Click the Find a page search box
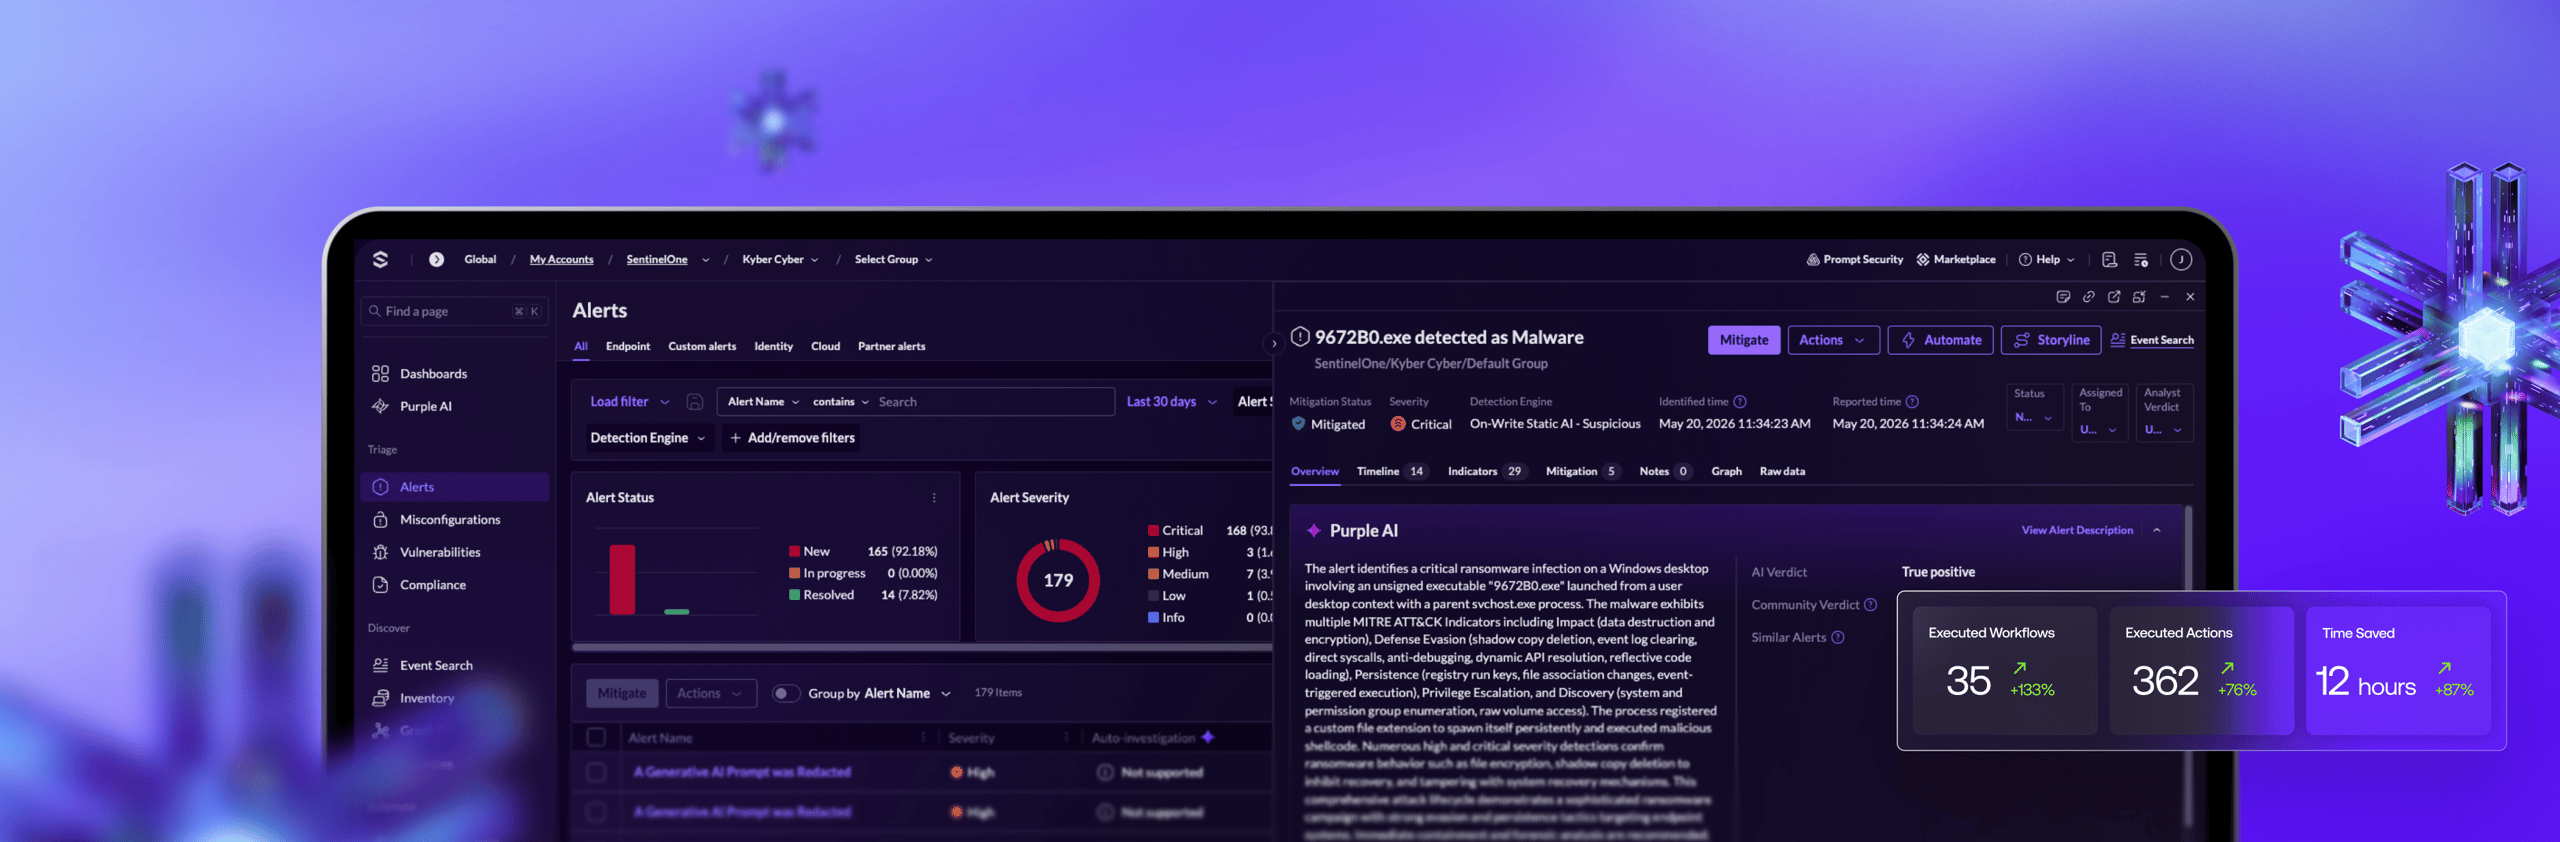Image resolution: width=2560 pixels, height=842 pixels. click(454, 312)
